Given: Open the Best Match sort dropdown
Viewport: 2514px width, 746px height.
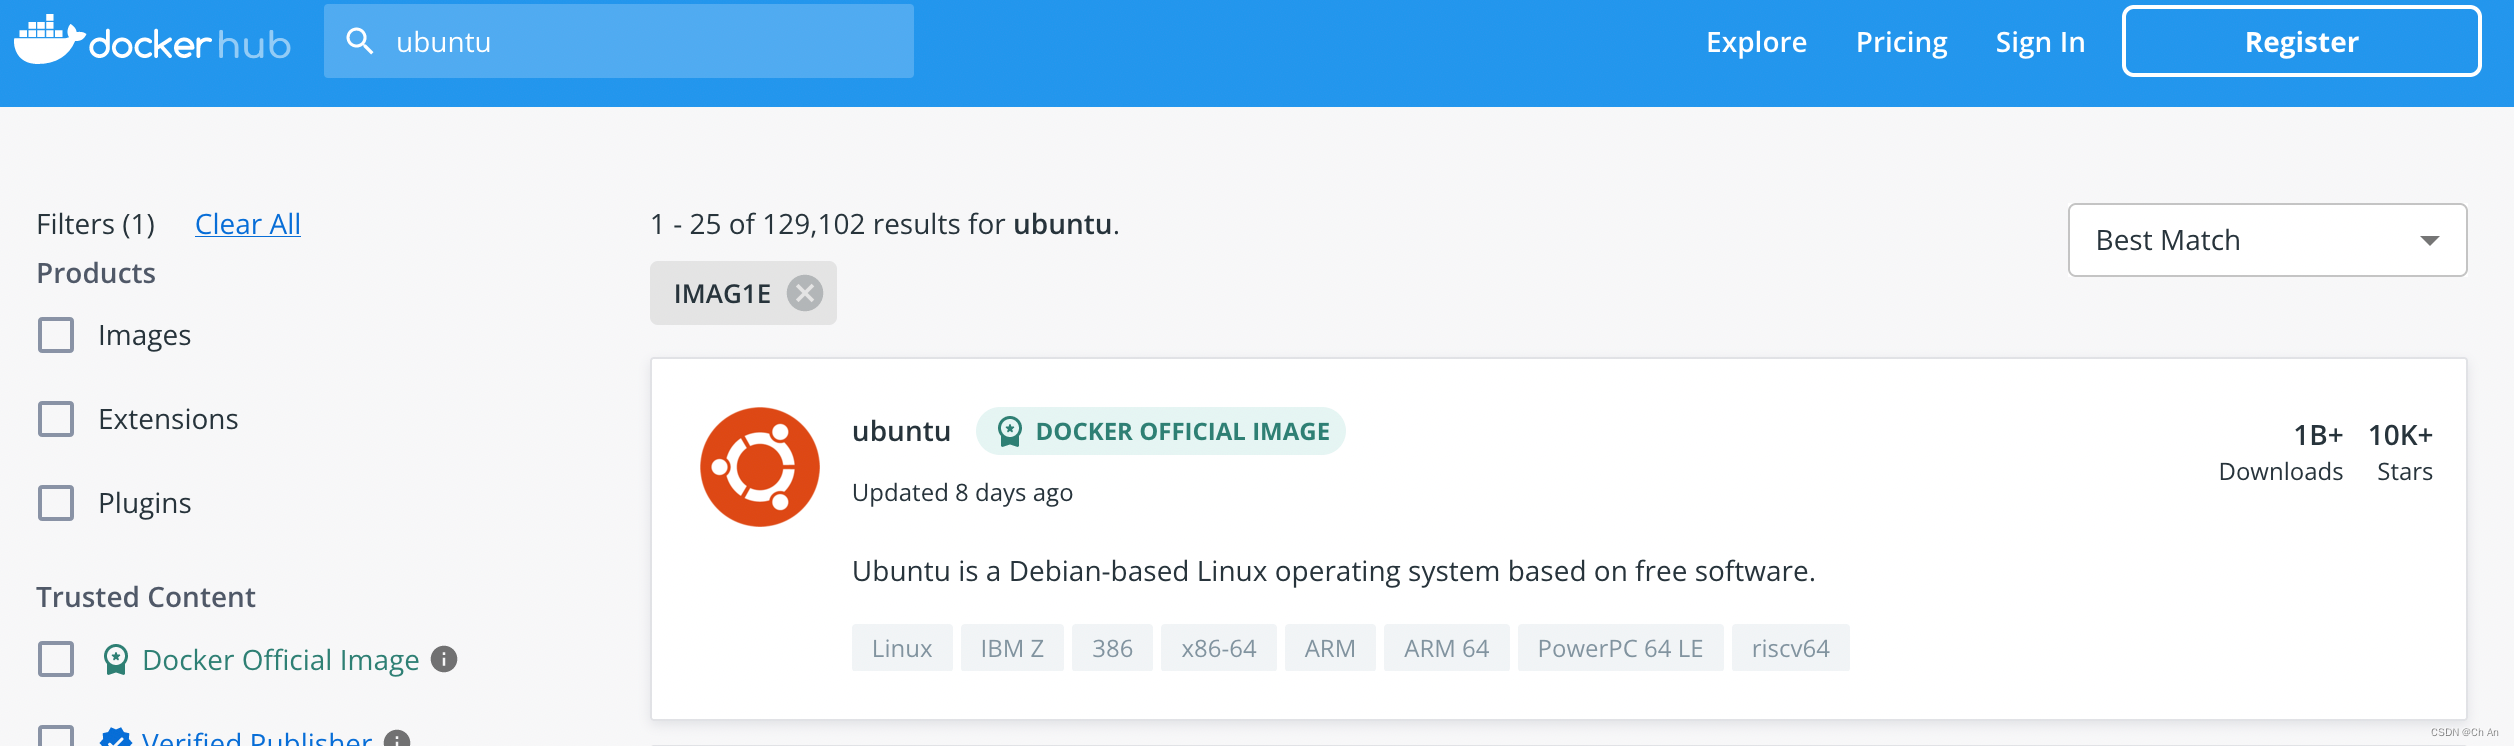Looking at the screenshot, I should click(x=2267, y=240).
